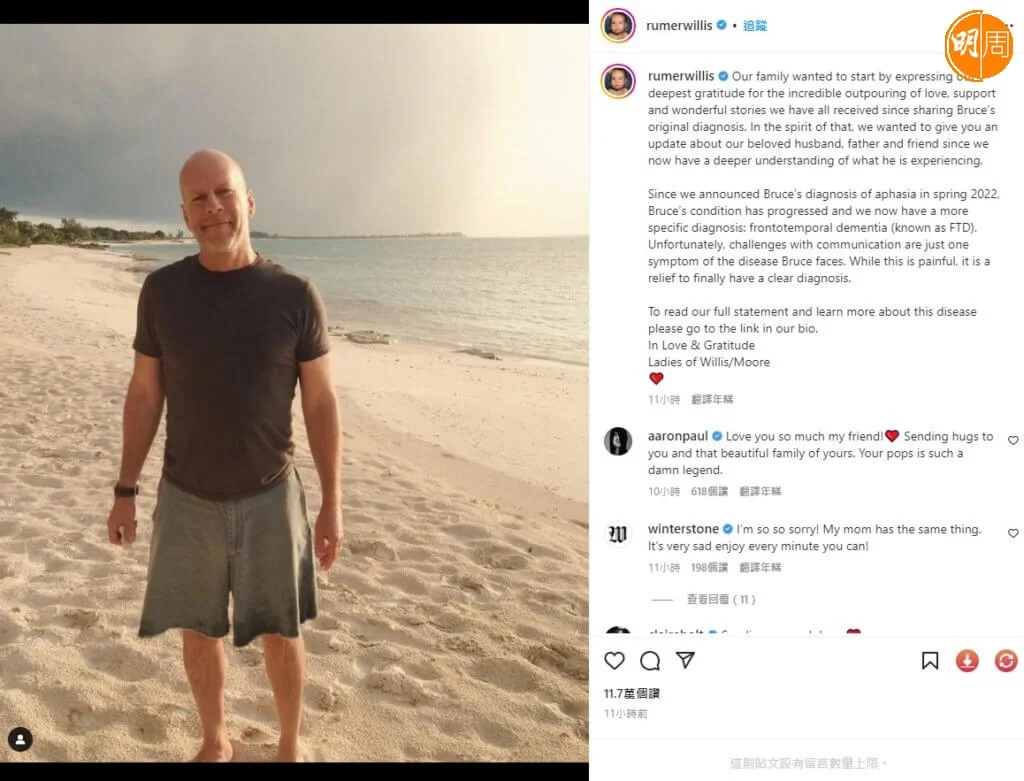View 618 likes on aaronpaul comment

tap(709, 491)
